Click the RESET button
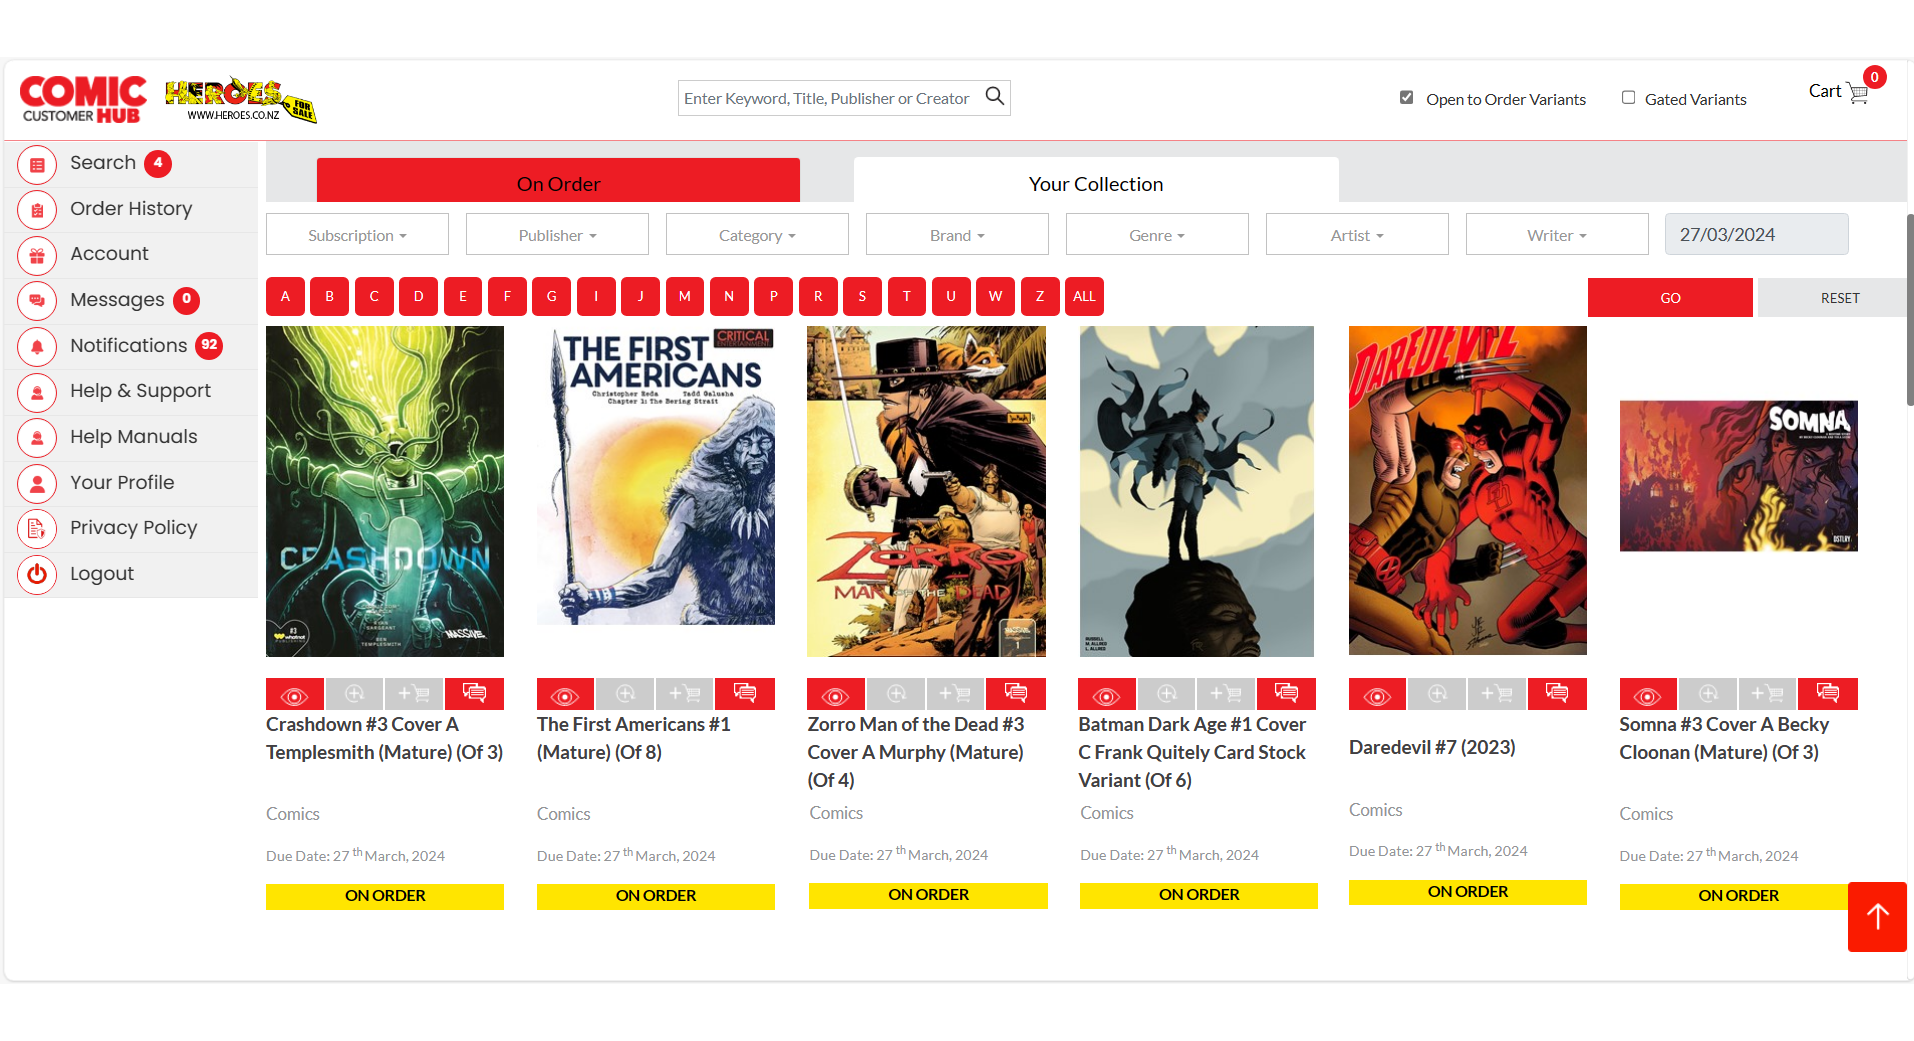 [x=1832, y=298]
